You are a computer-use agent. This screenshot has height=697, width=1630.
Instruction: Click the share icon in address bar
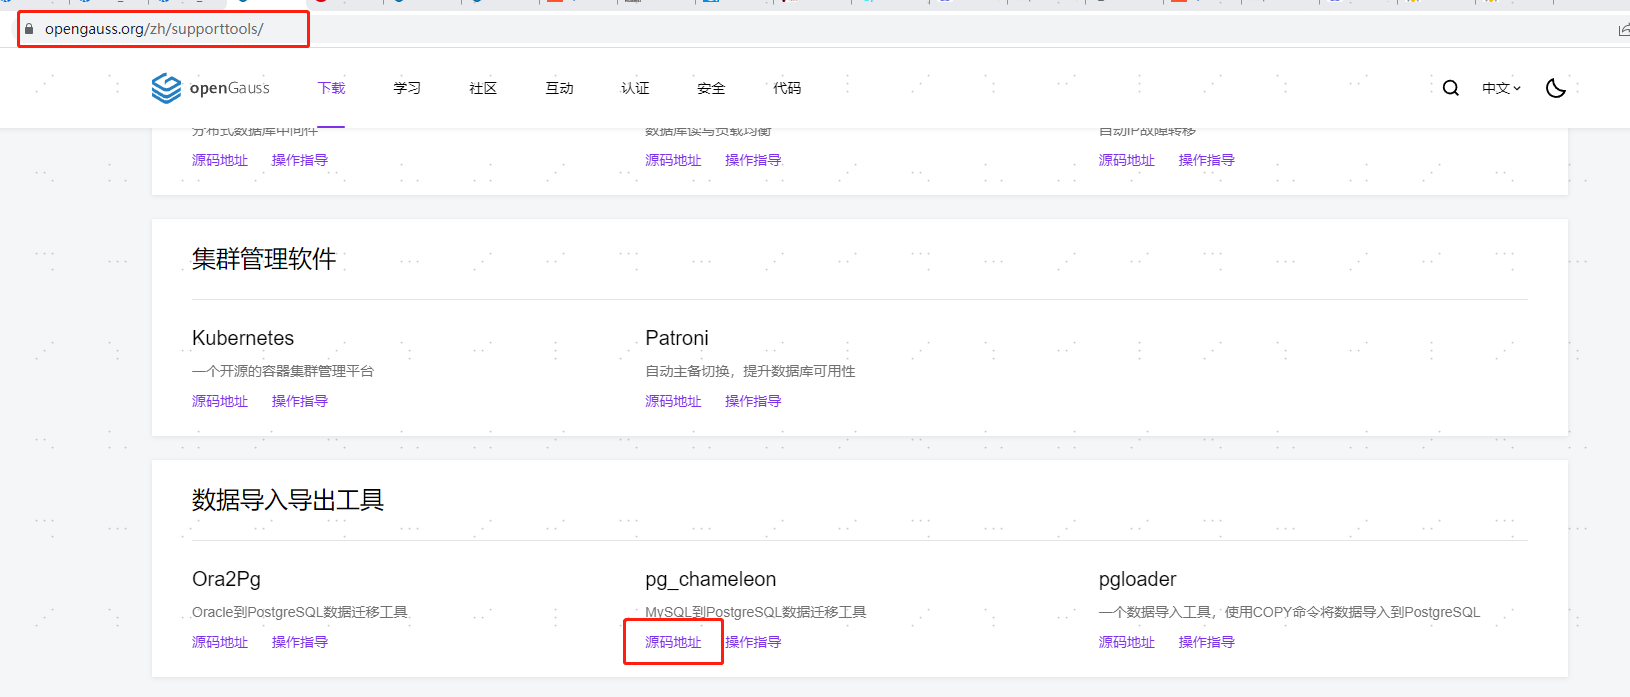coord(1623,29)
